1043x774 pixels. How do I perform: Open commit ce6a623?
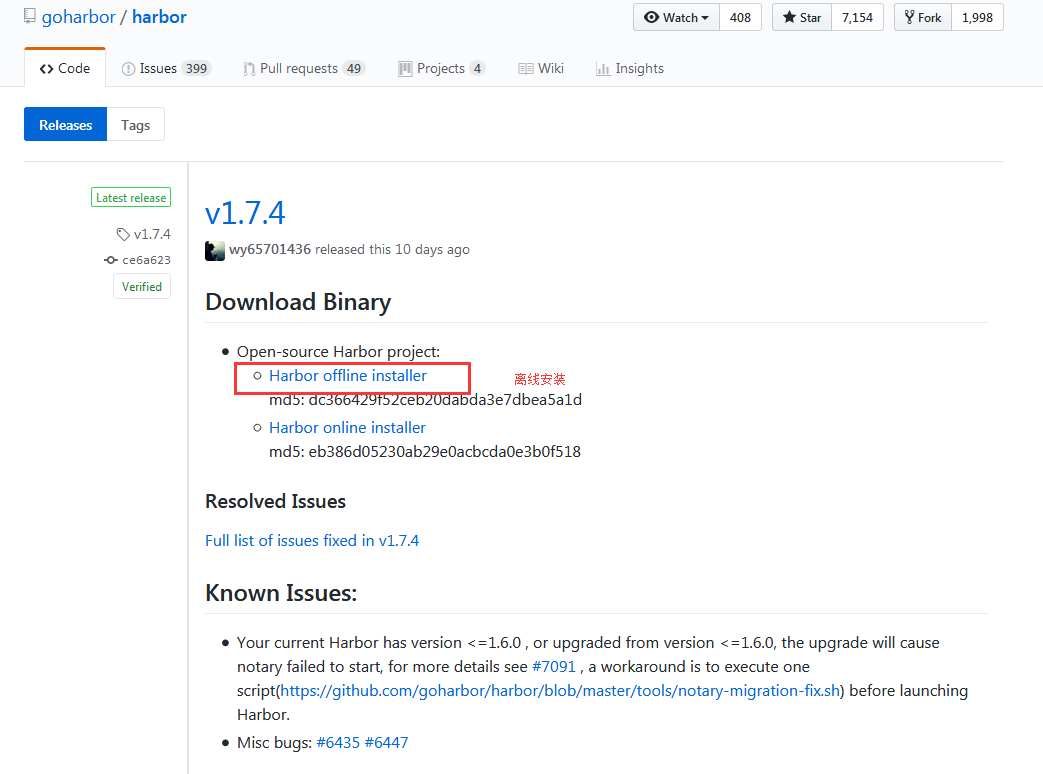click(x=146, y=260)
